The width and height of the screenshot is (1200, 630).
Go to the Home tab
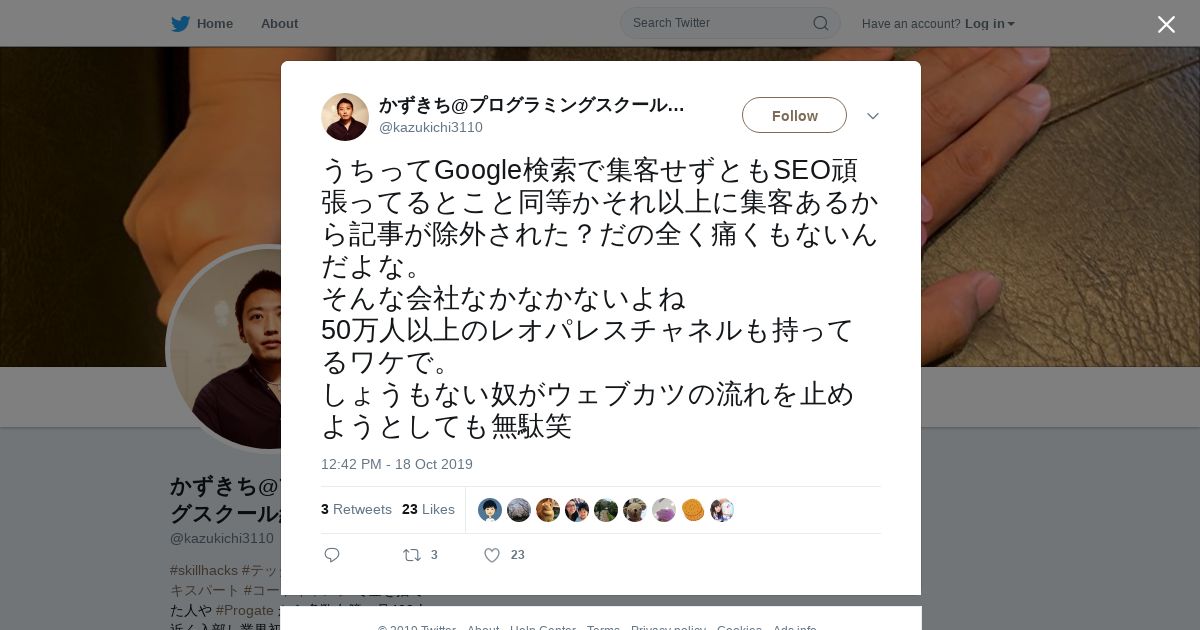pyautogui.click(x=214, y=24)
